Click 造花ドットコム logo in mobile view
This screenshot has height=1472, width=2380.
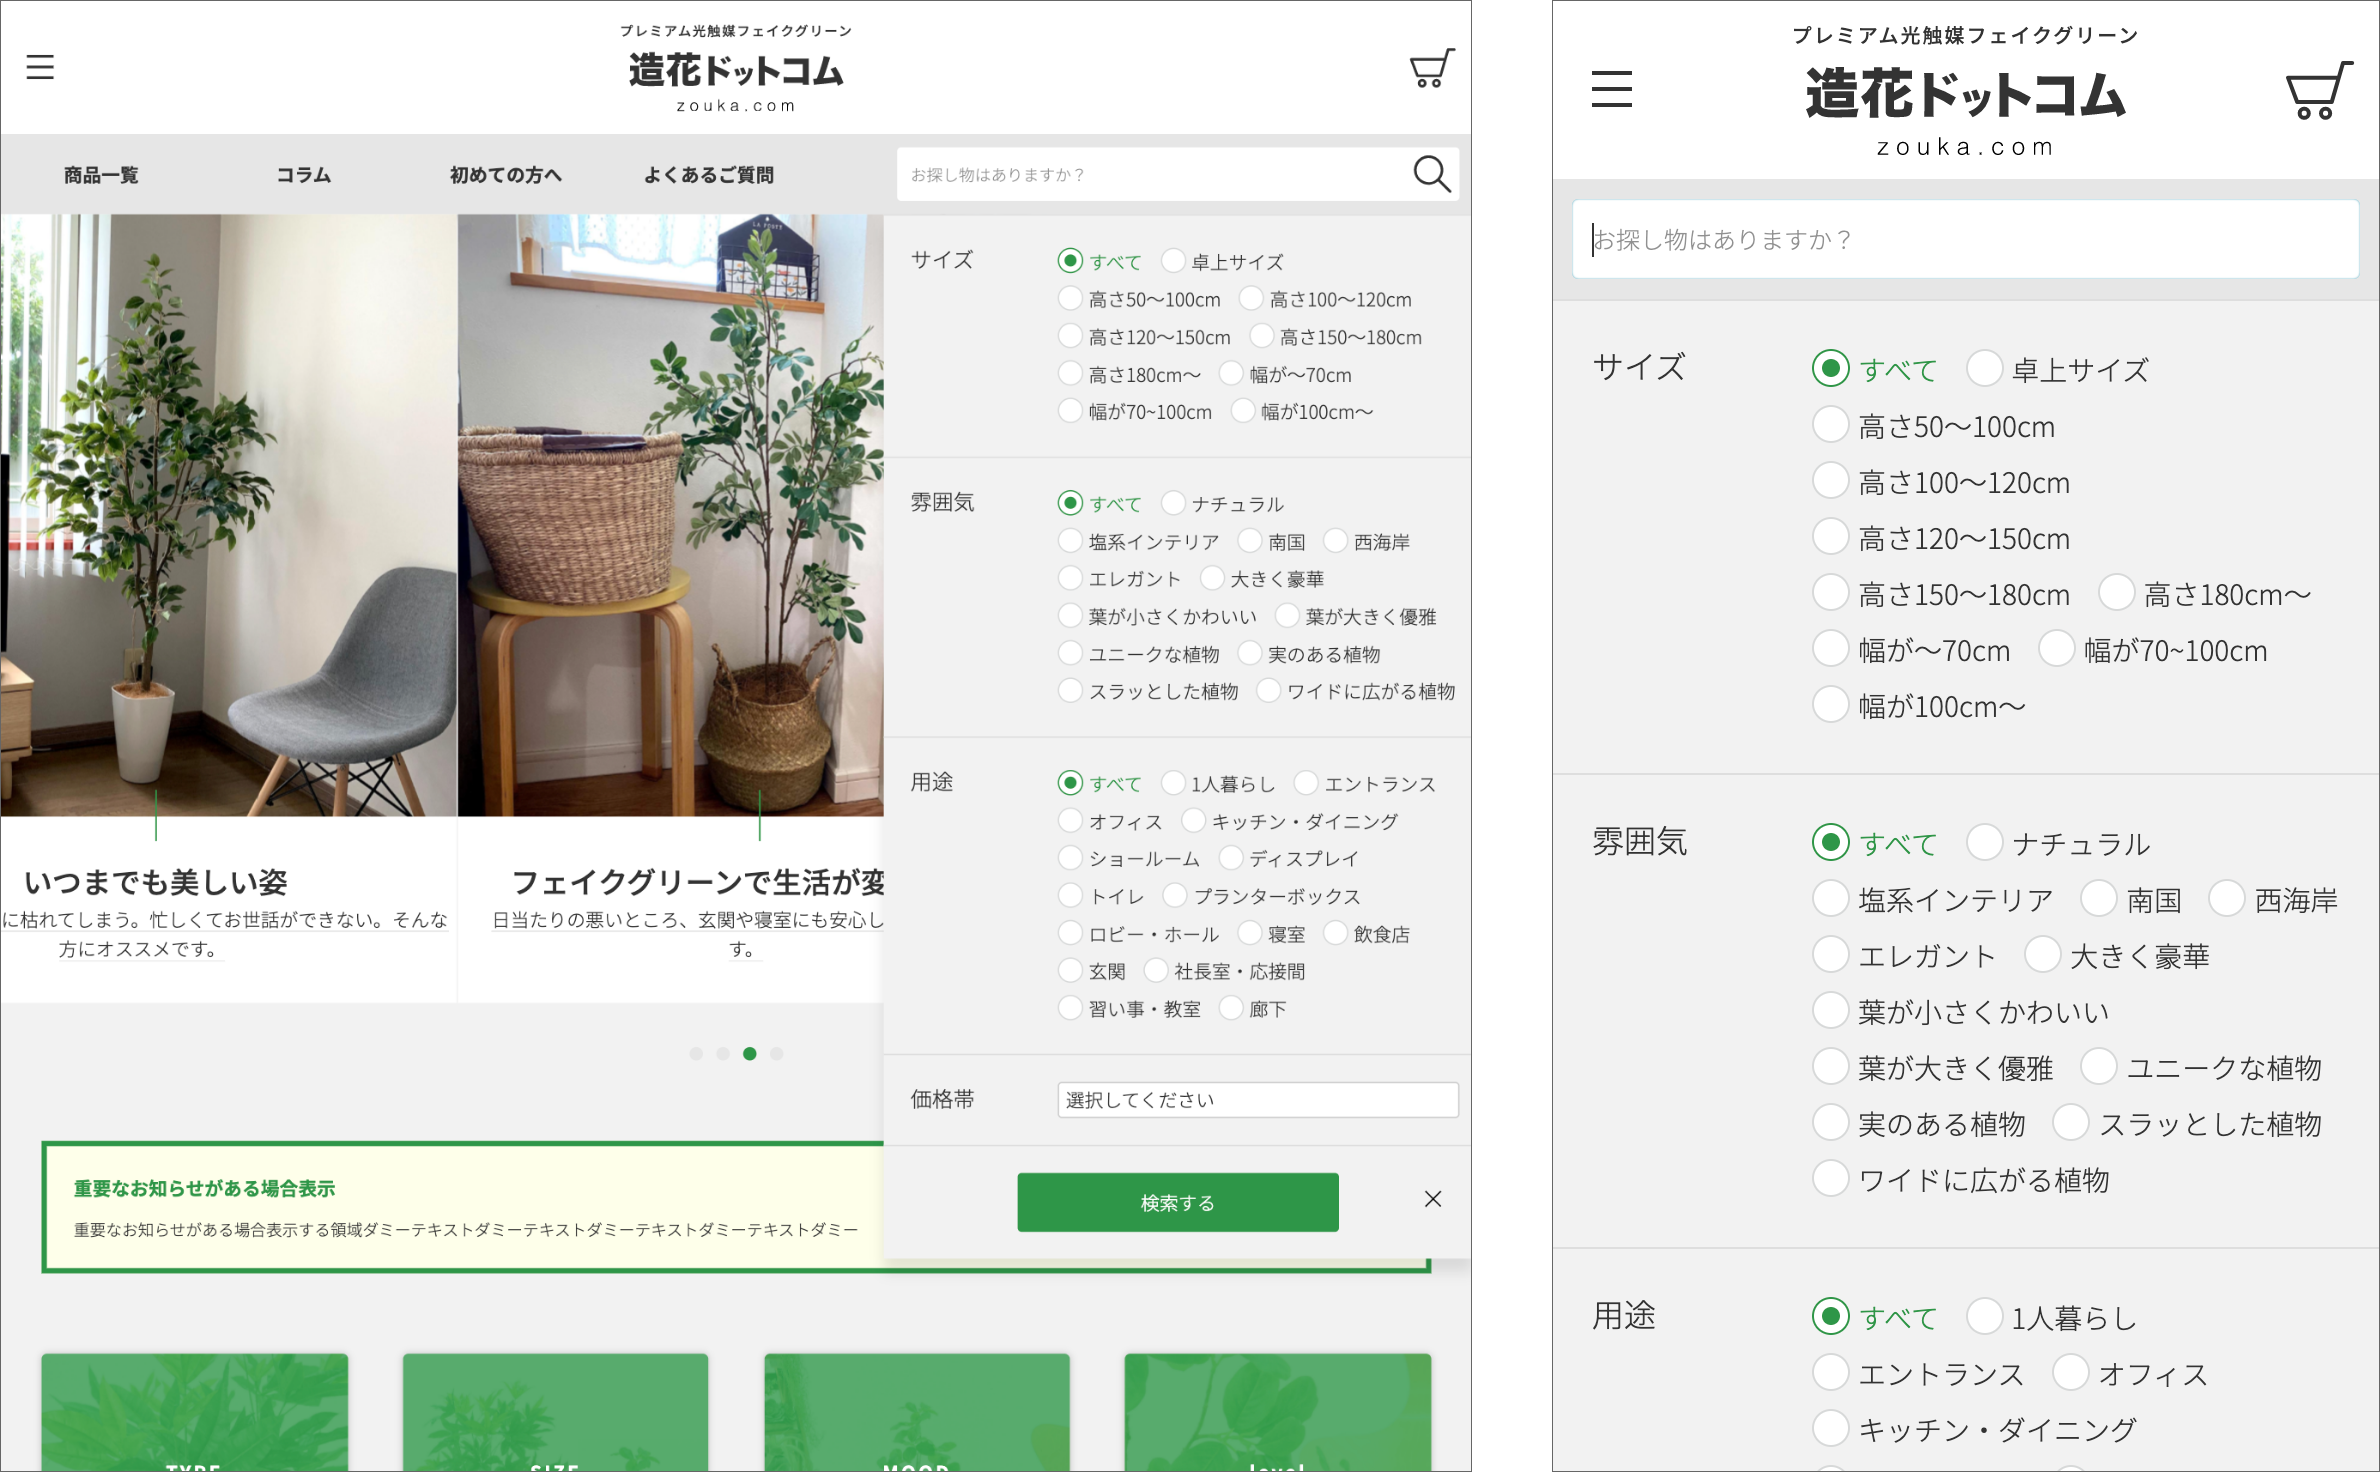[1965, 93]
